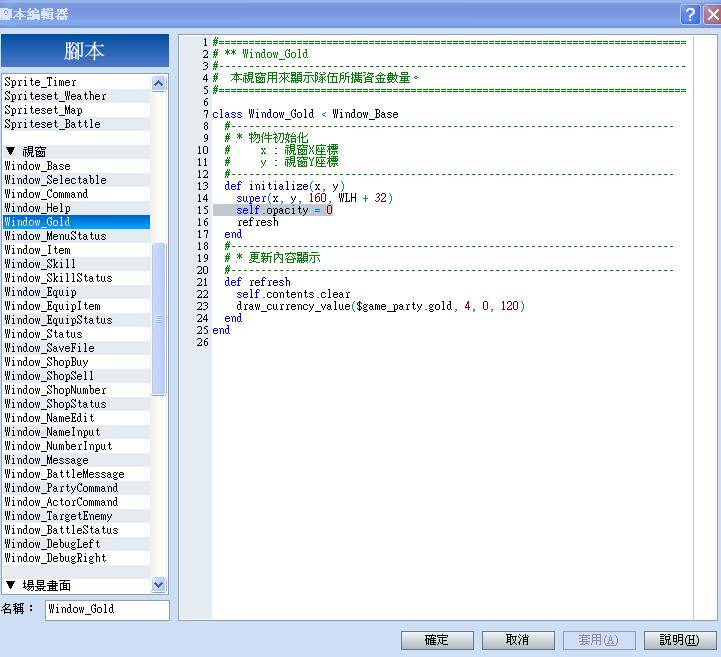The height and width of the screenshot is (657, 721).
Task: Open the Window_Item script
Action: [76, 250]
